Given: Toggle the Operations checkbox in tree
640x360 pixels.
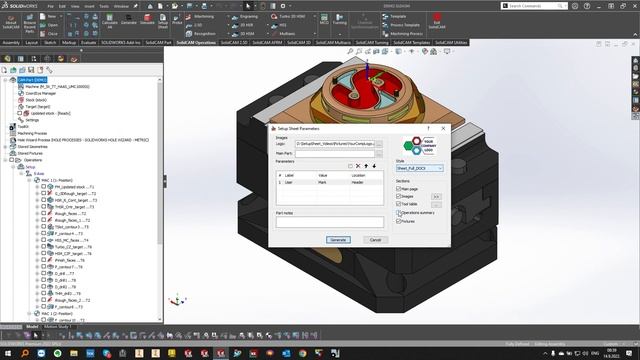Looking at the screenshot, I should [x=11, y=160].
